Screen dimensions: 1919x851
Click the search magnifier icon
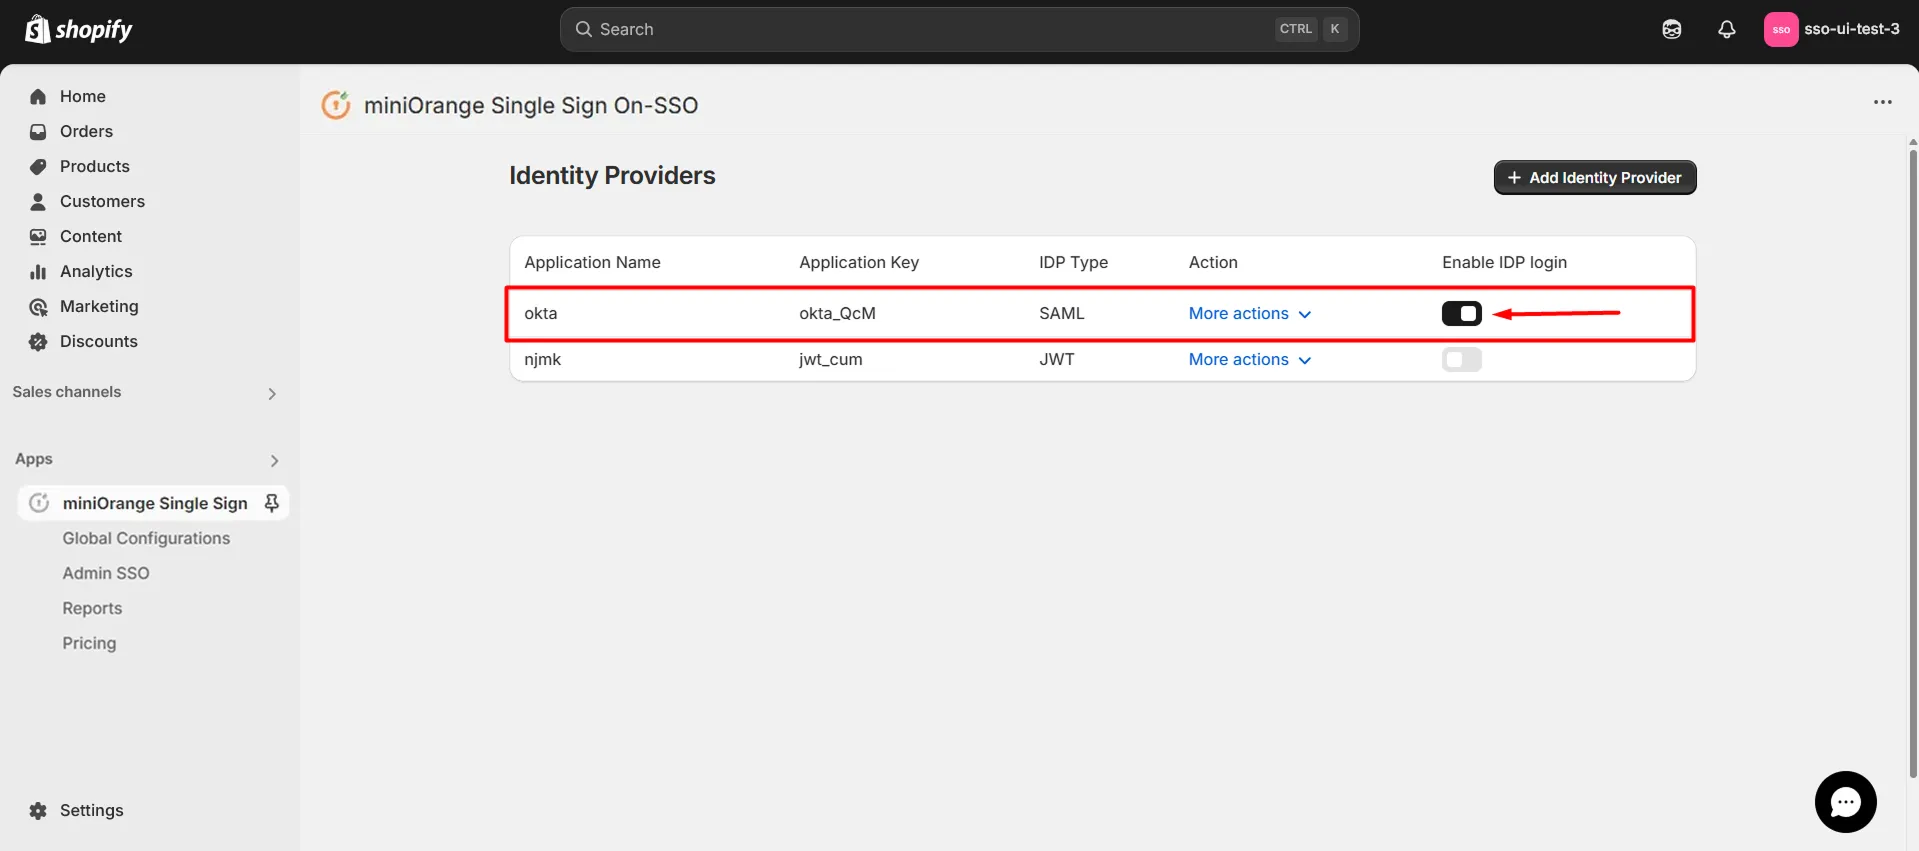tap(584, 30)
